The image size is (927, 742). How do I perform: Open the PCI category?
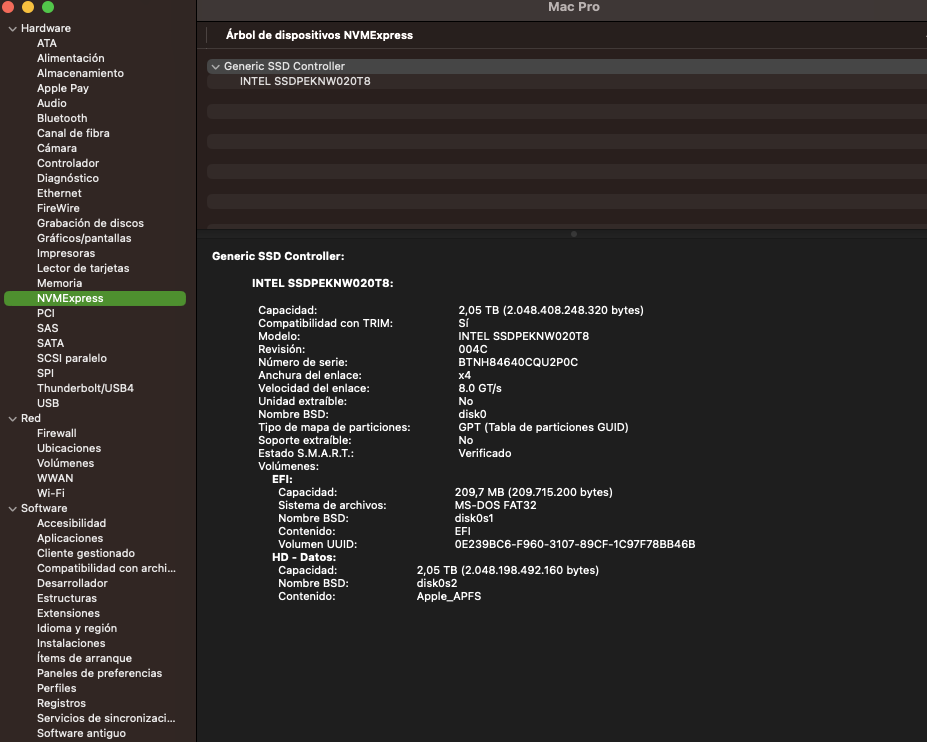(46, 313)
